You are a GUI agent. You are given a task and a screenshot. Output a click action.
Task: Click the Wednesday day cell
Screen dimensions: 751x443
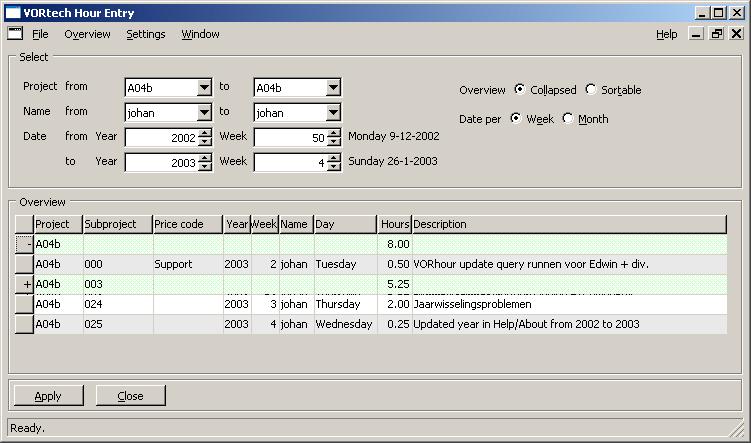click(345, 324)
